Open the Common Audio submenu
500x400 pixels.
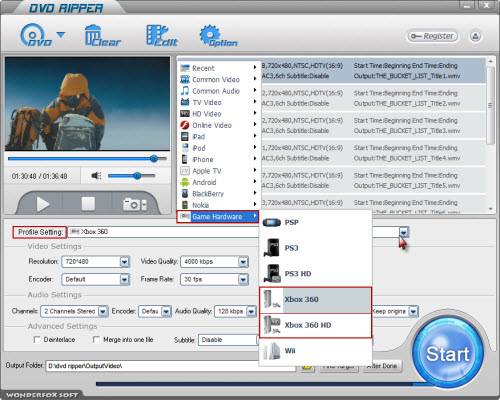218,91
